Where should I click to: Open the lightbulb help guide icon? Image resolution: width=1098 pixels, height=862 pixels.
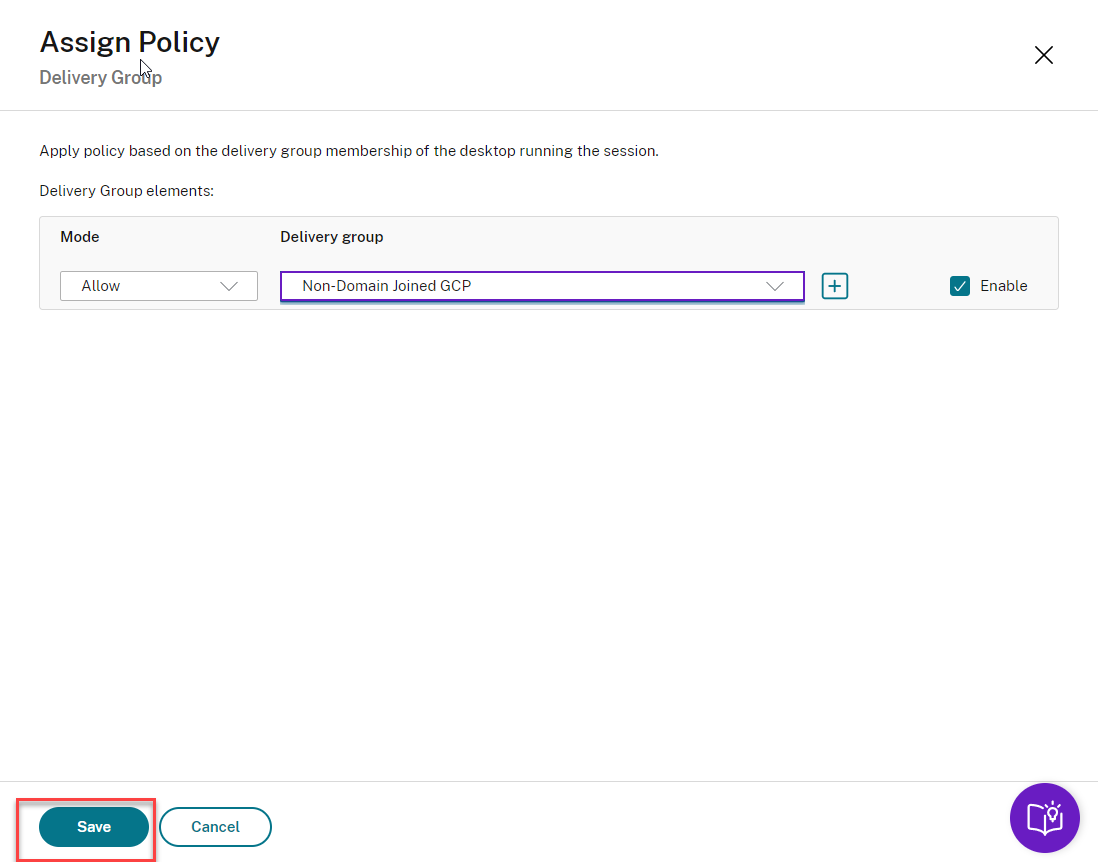coord(1045,817)
